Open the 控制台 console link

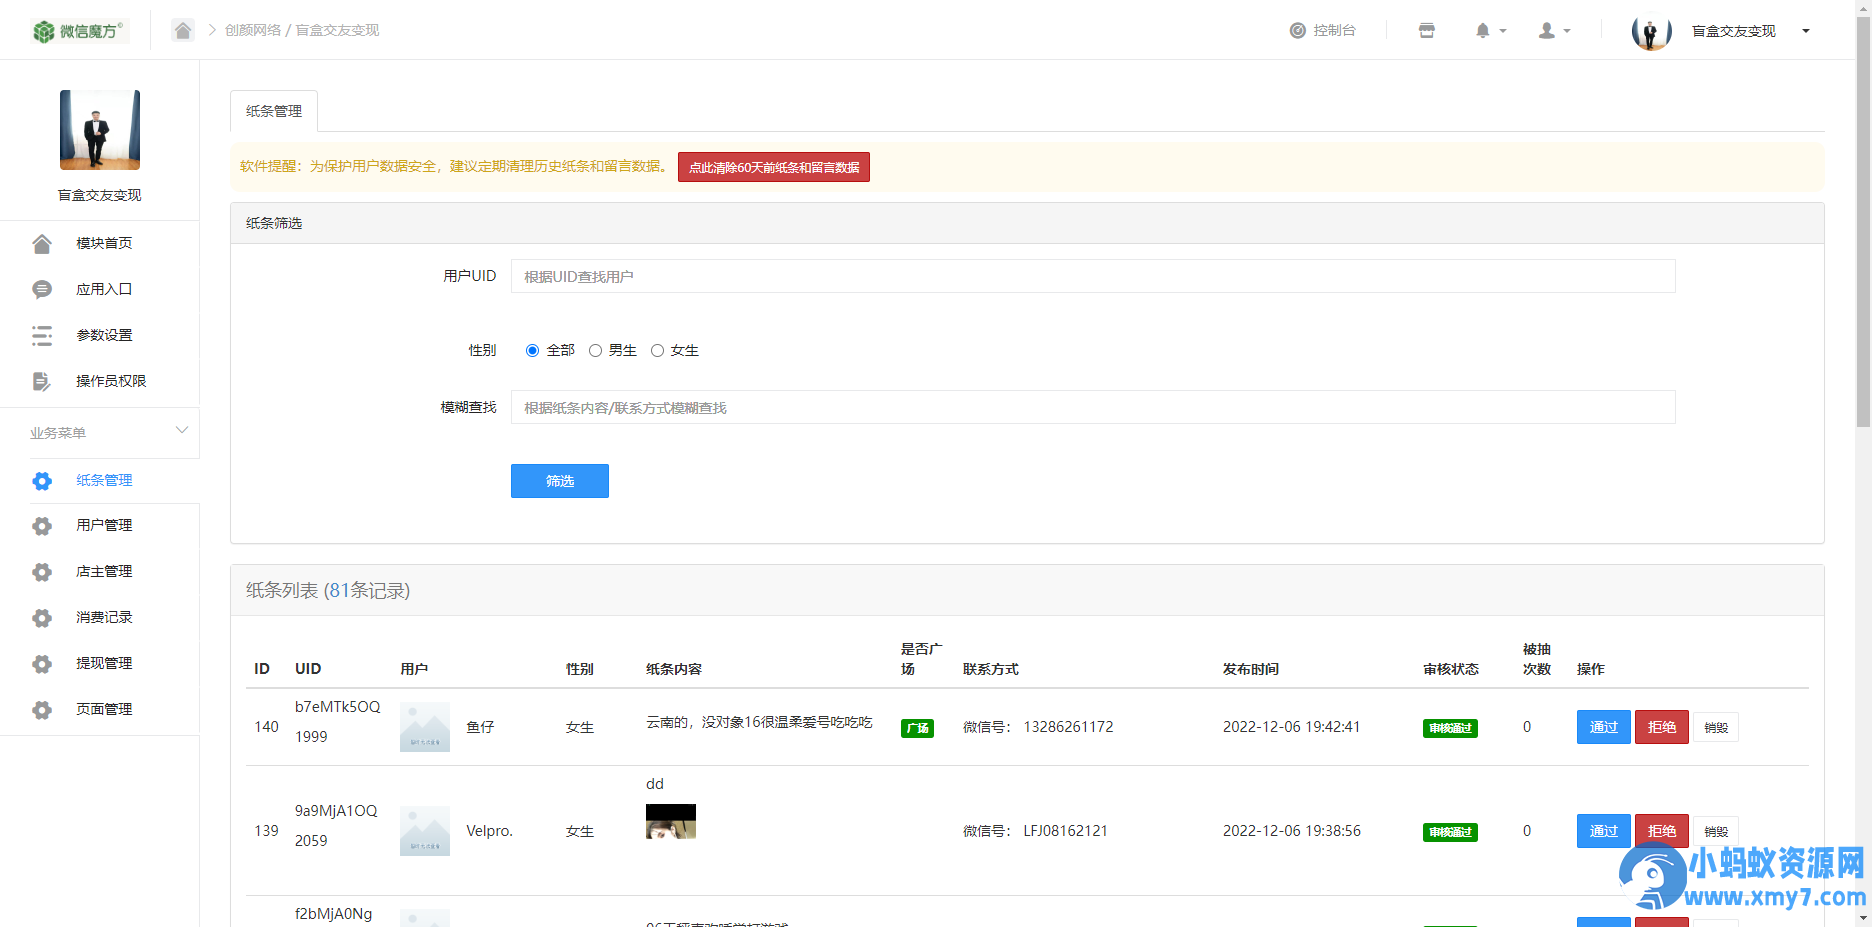tap(1322, 30)
